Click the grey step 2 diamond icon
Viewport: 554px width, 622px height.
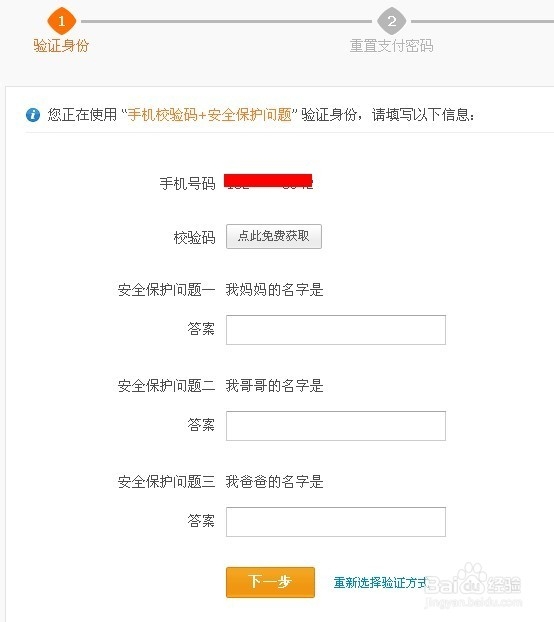[391, 21]
